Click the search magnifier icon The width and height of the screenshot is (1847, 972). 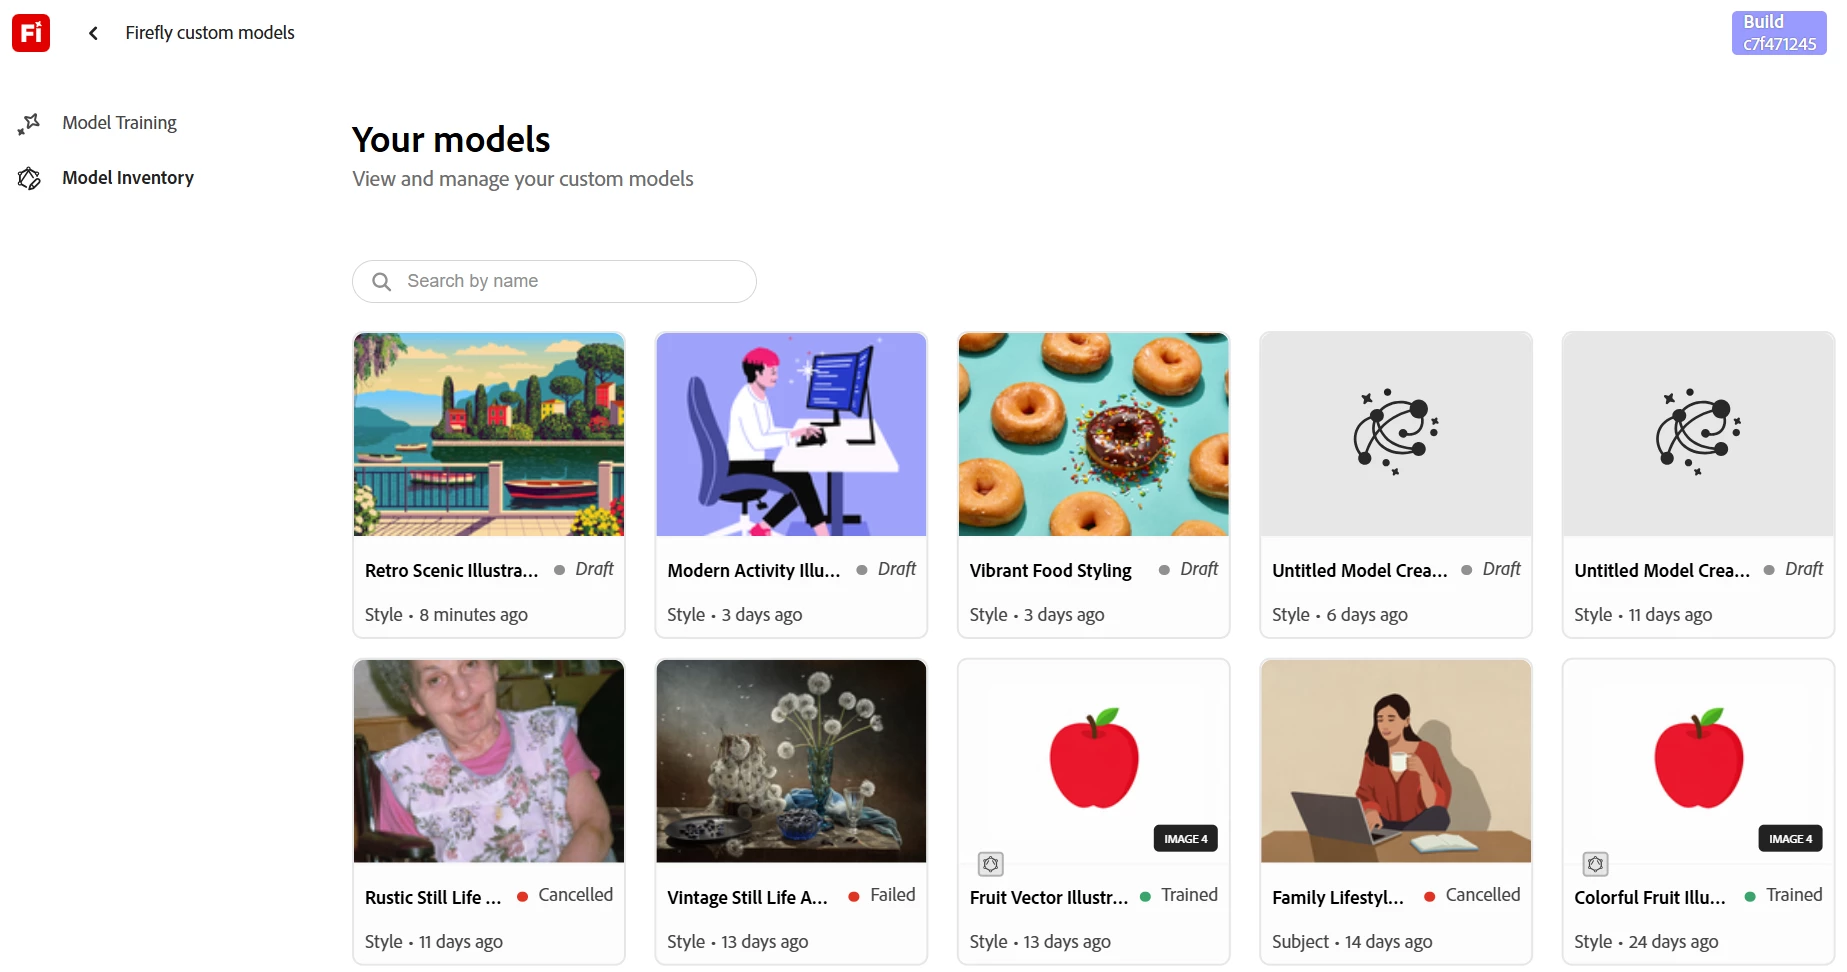pos(381,282)
